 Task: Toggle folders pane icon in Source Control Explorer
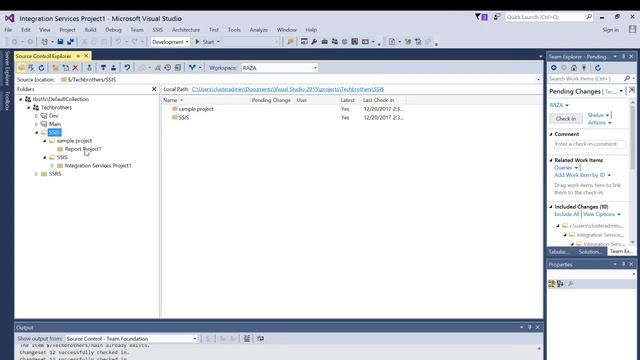pyautogui.click(x=21, y=68)
